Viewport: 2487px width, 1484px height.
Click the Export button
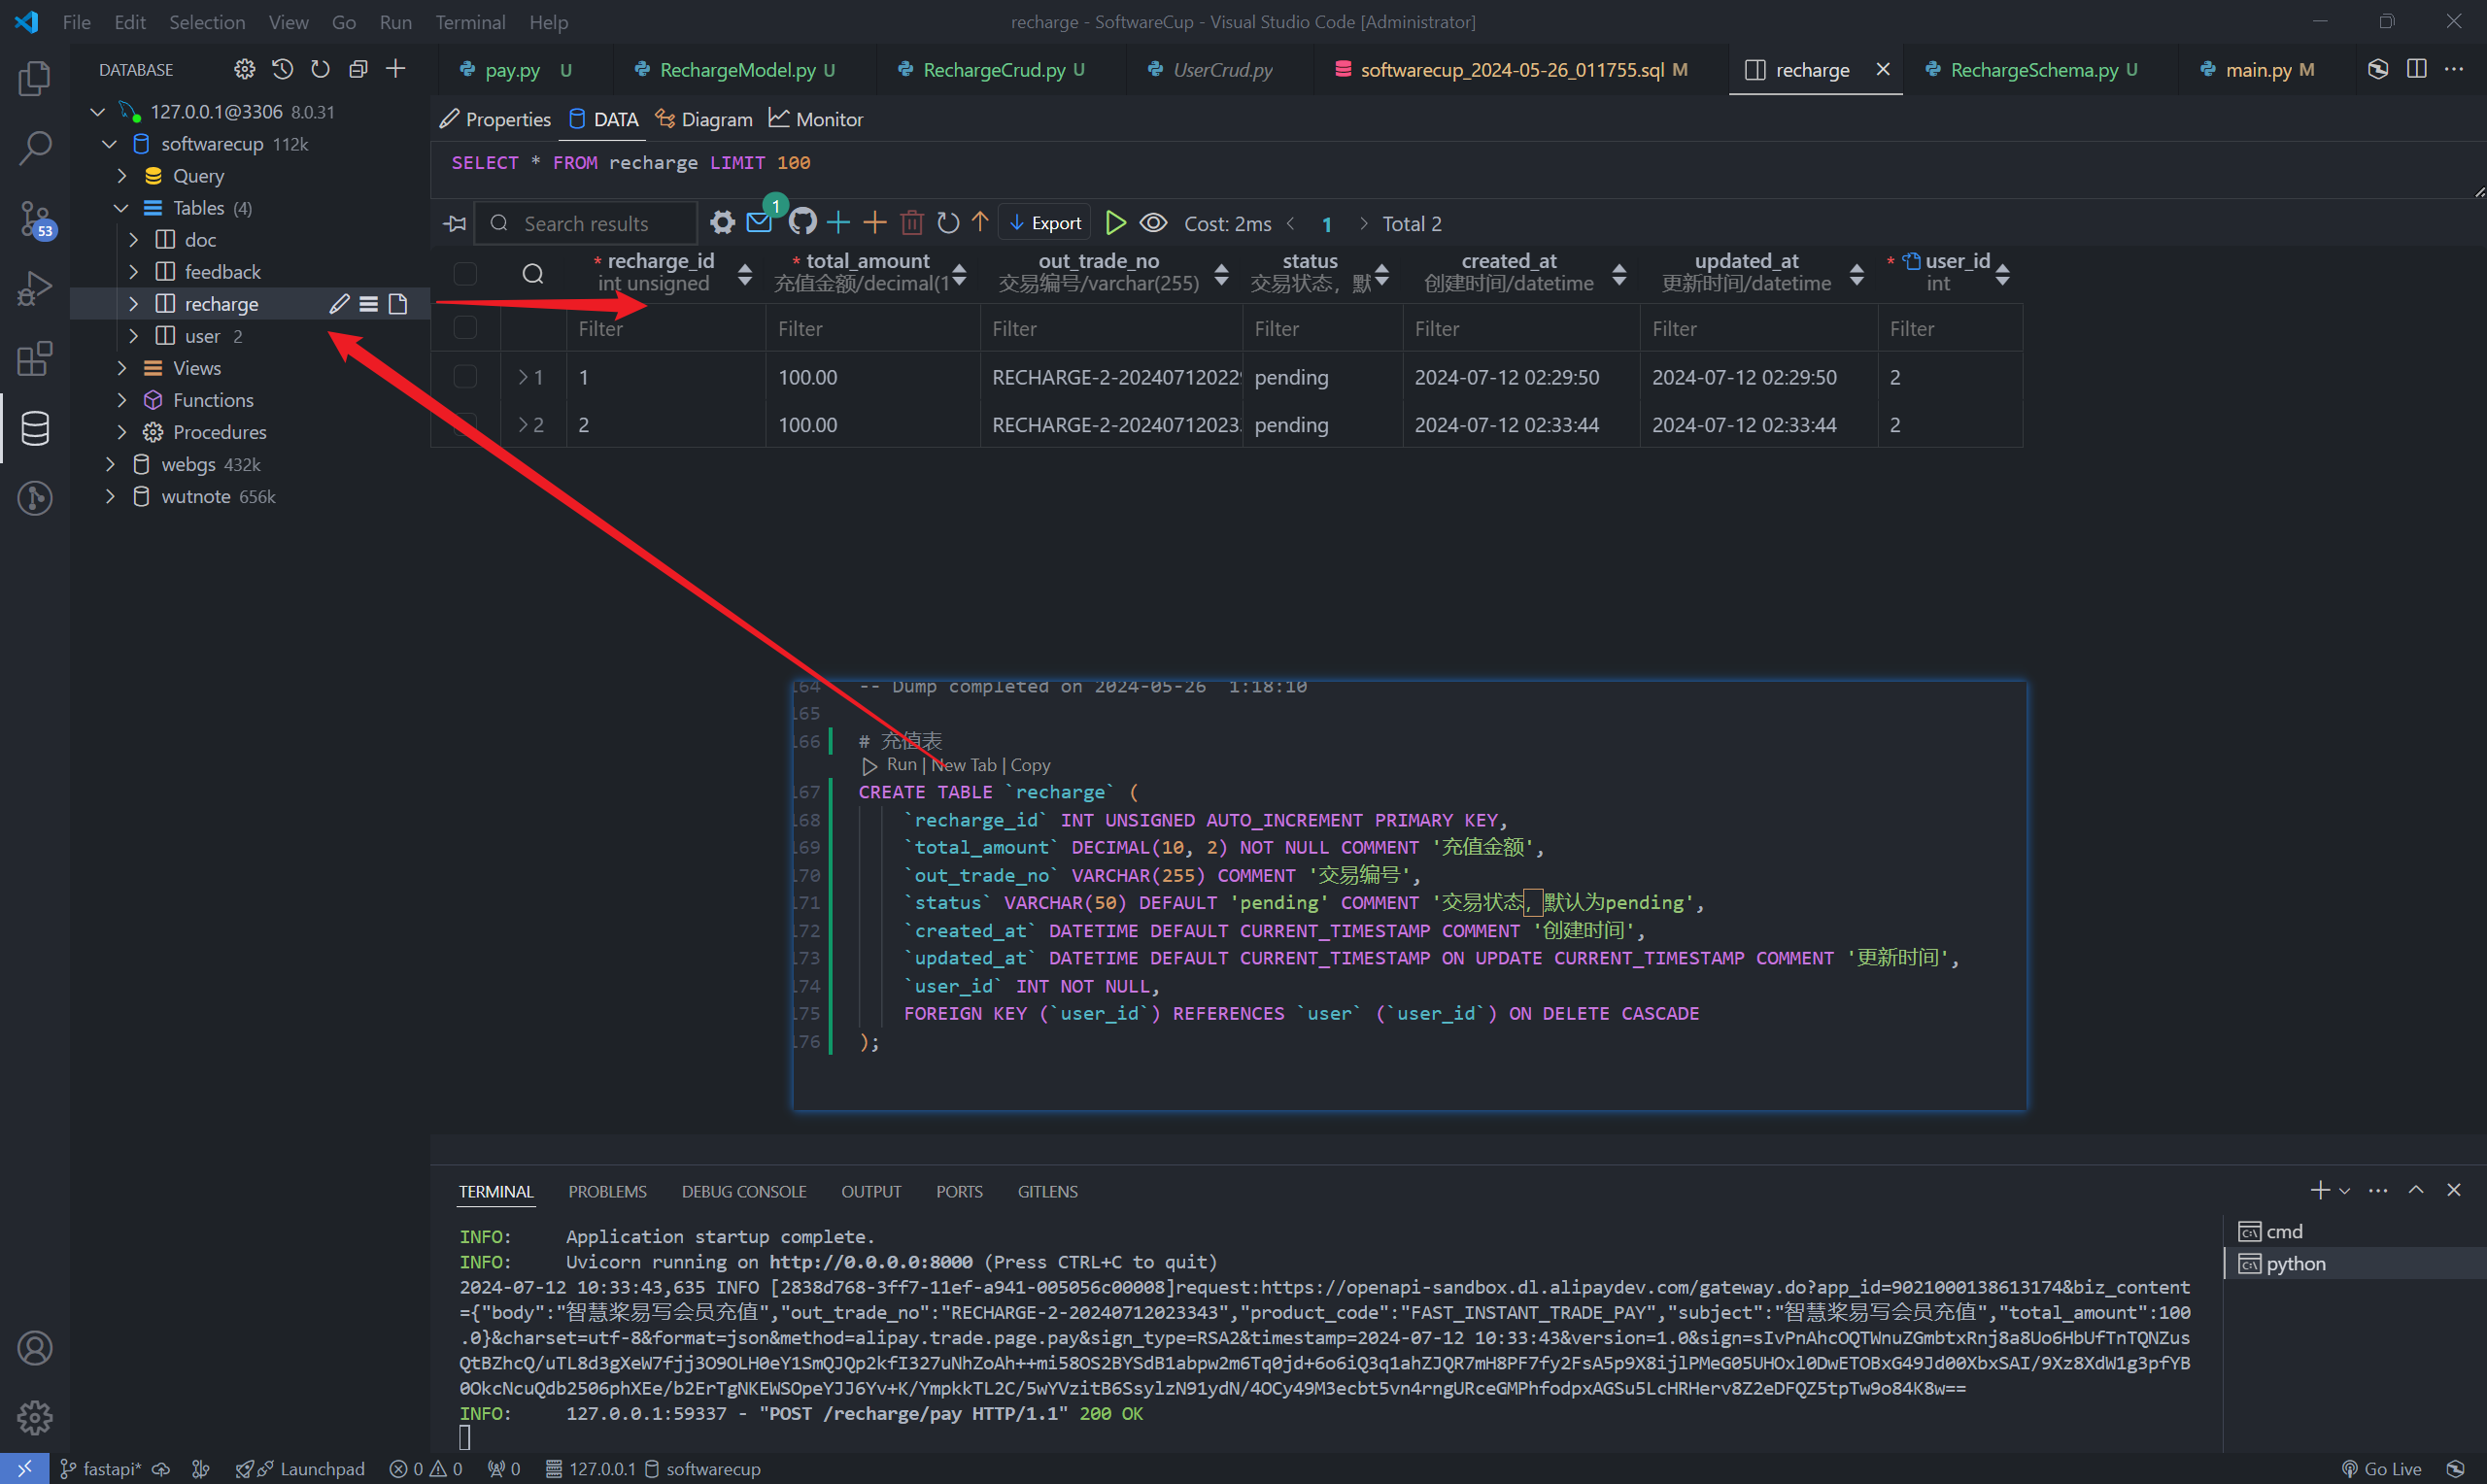1046,223
